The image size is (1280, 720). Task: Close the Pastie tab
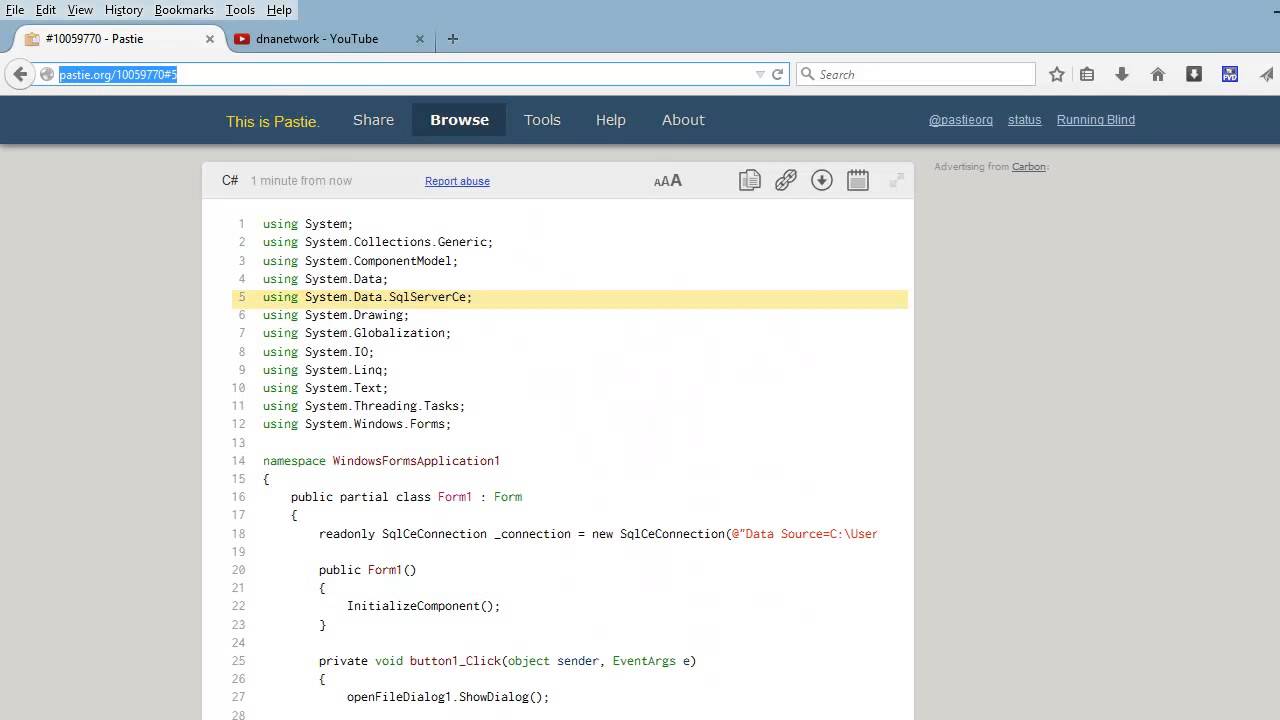click(x=210, y=39)
